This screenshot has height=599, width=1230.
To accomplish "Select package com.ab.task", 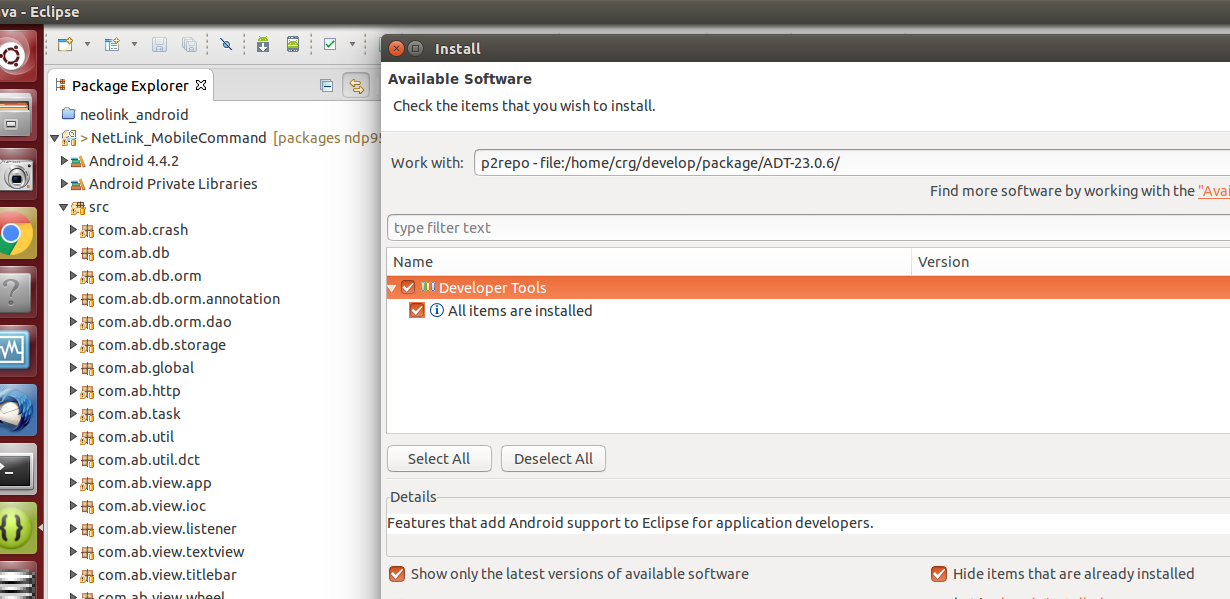I will [139, 414].
